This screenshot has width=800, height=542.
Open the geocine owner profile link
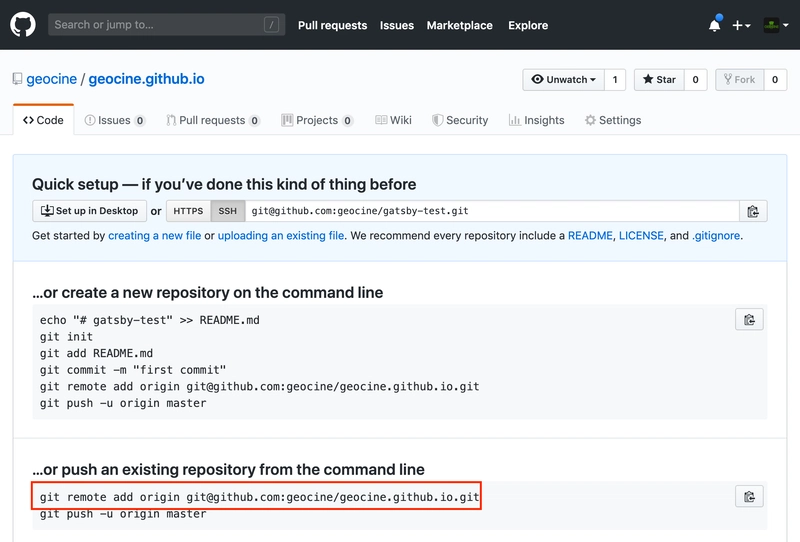[x=52, y=79]
